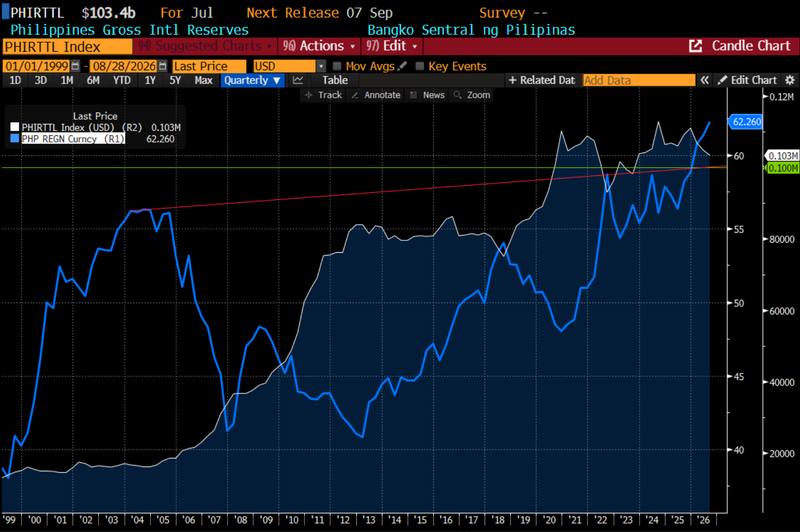The image size is (800, 532).
Task: Enable the Mov Avgs checkbox
Action: [x=337, y=66]
